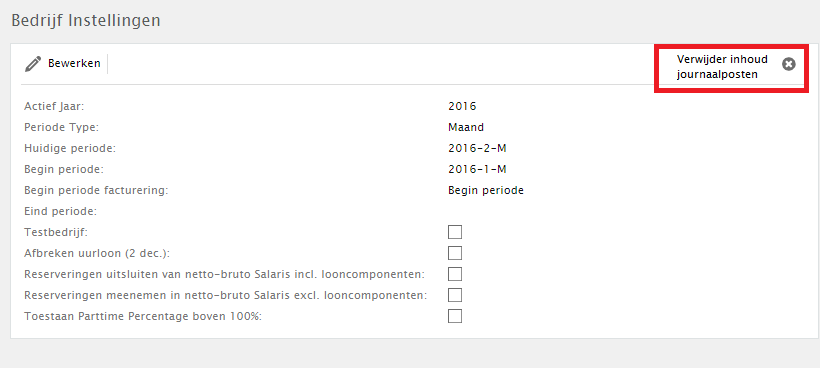Select the Actief Jaar value 2016
Viewport: 820px width, 368px height.
[462, 106]
